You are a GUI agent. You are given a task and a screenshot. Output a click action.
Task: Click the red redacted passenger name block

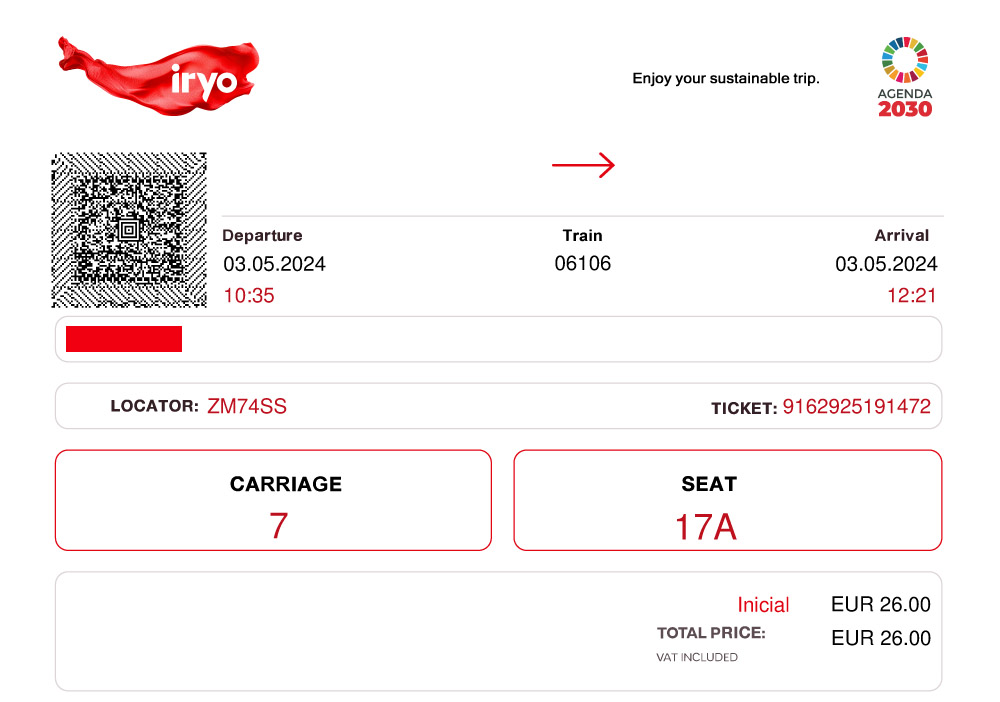pyautogui.click(x=124, y=339)
